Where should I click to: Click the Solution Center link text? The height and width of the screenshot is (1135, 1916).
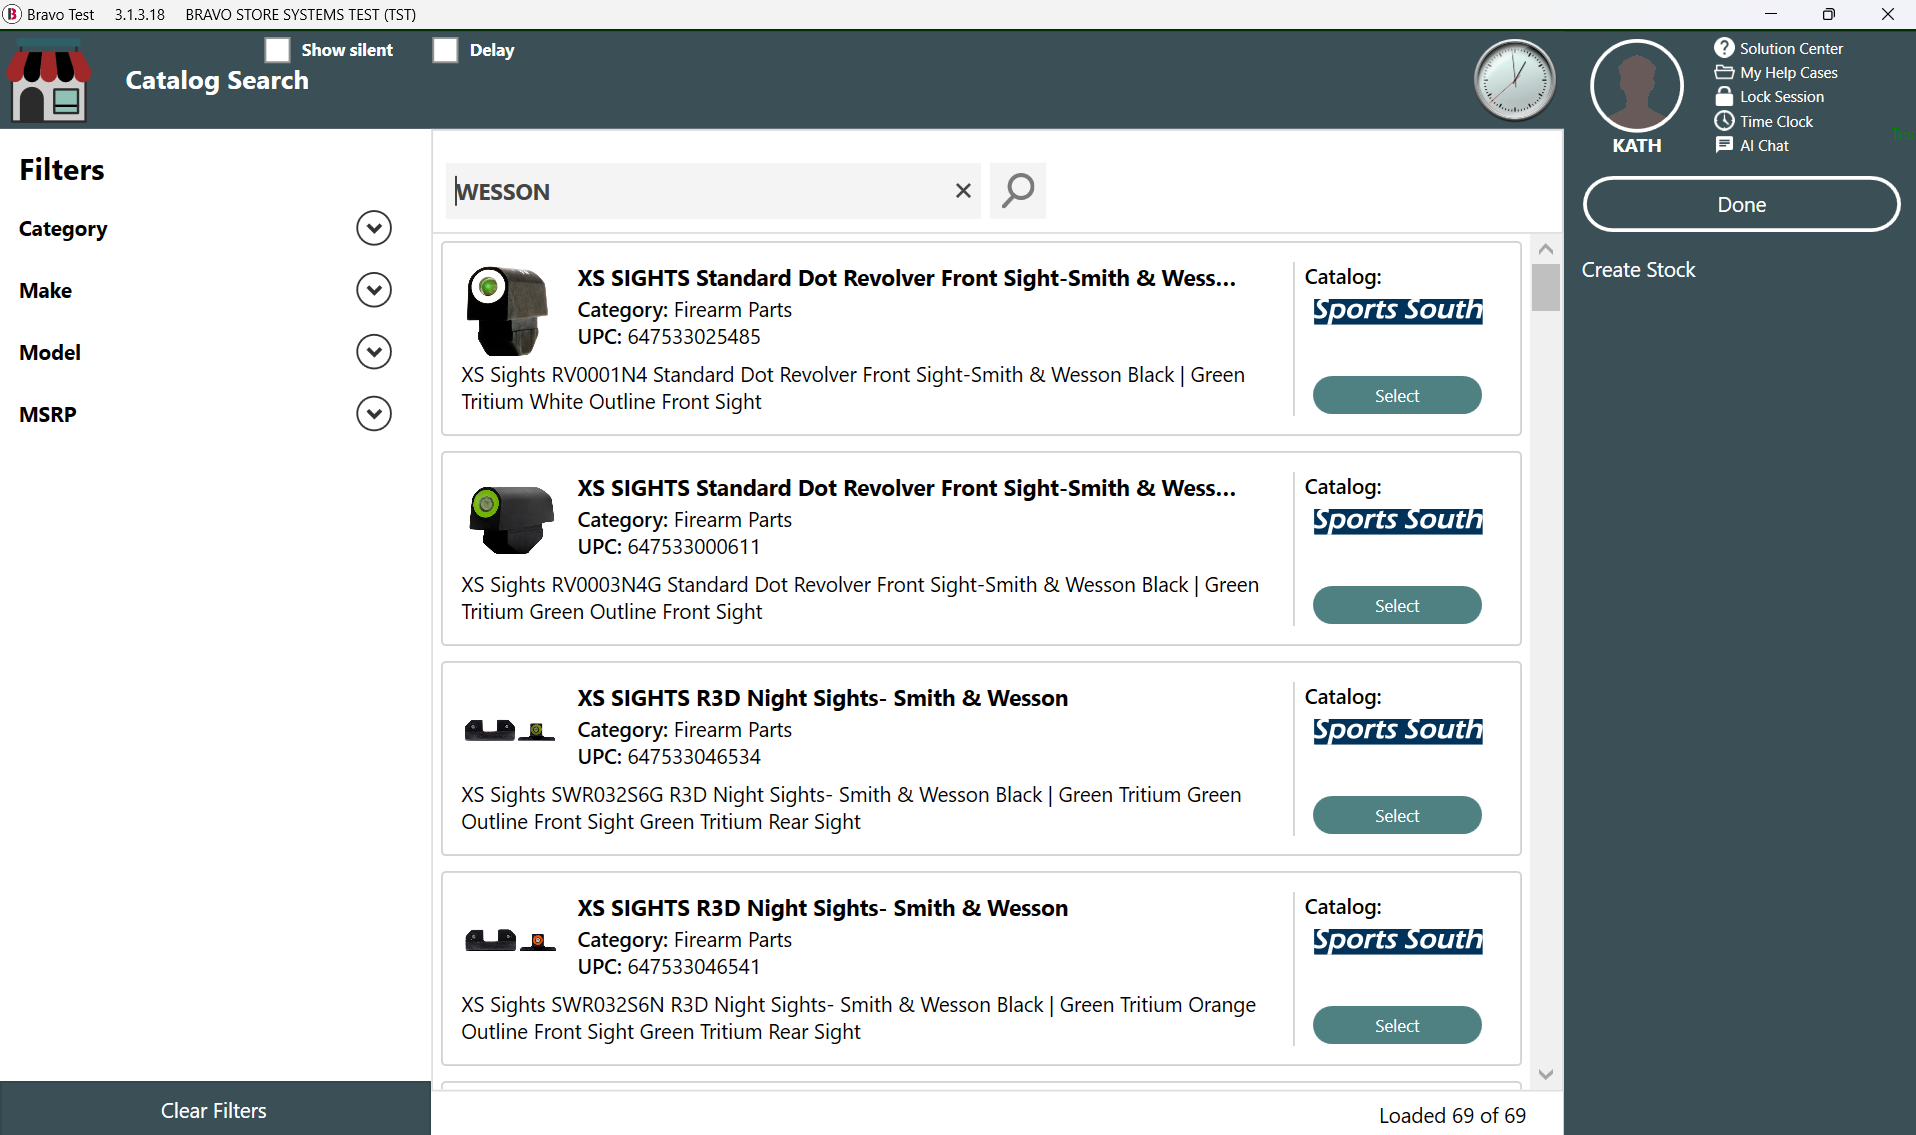(1791, 48)
